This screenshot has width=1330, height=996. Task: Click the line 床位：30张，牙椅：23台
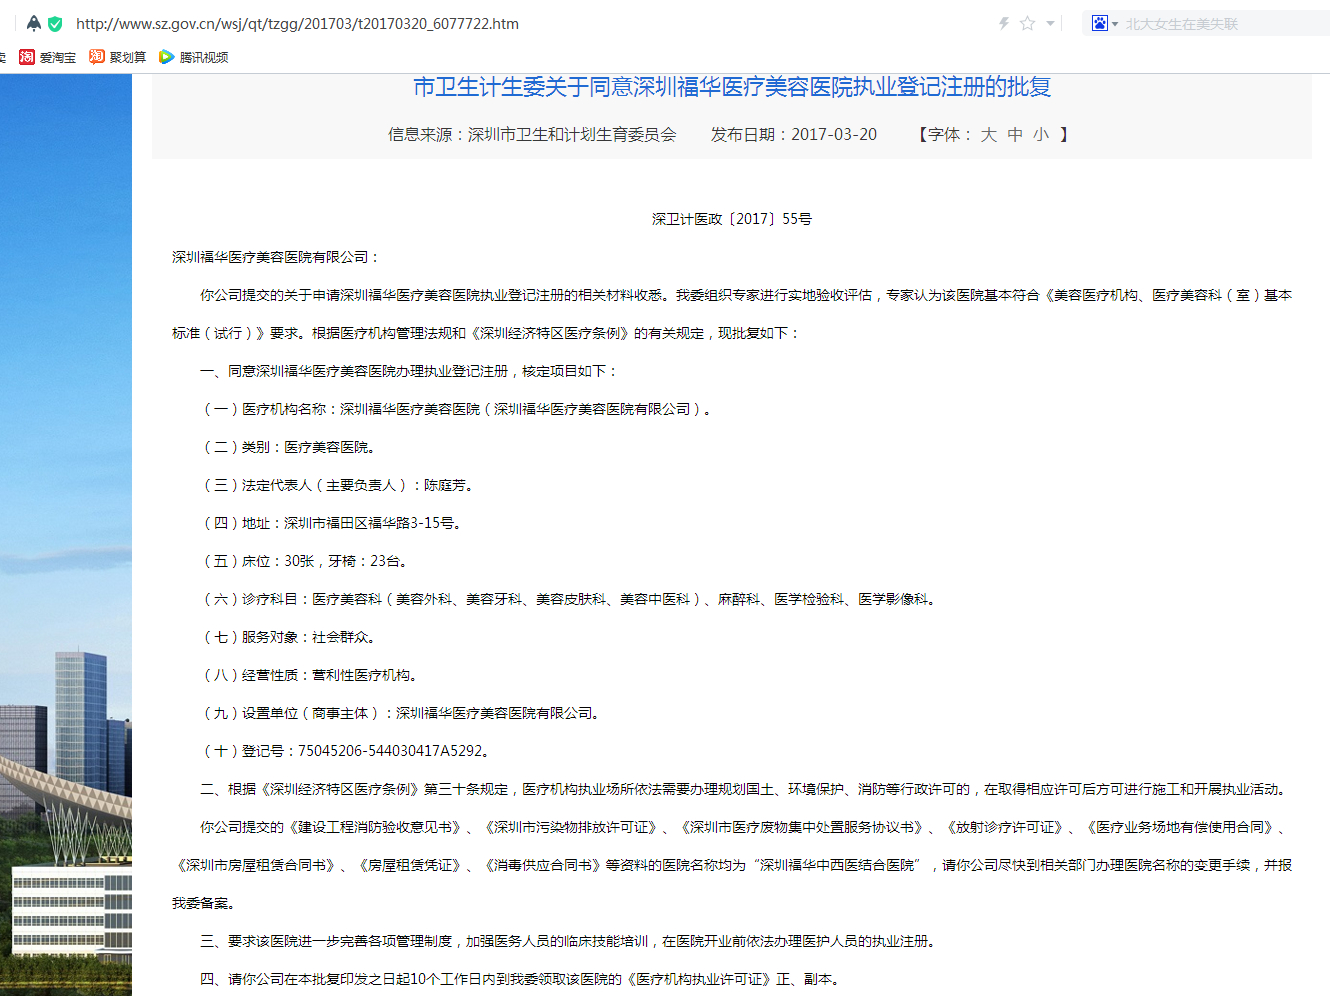click(304, 561)
